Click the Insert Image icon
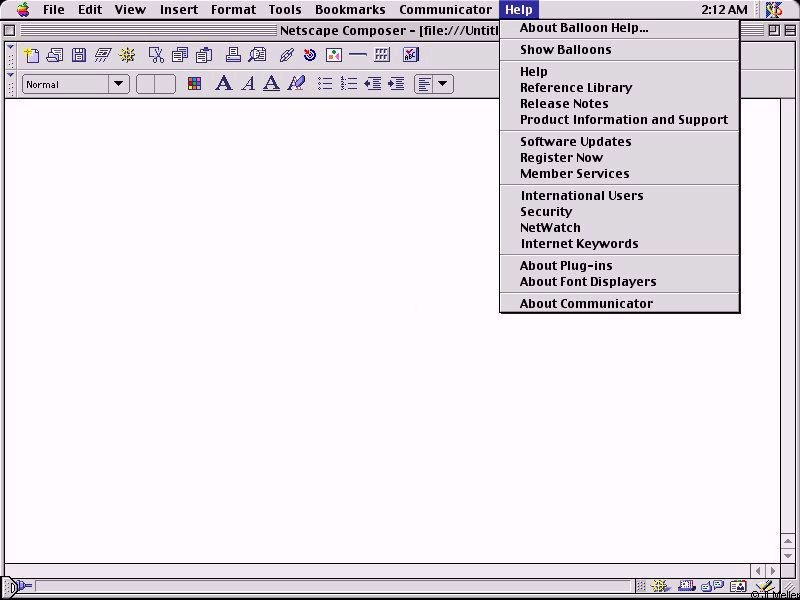Image resolution: width=800 pixels, height=600 pixels. tap(334, 55)
